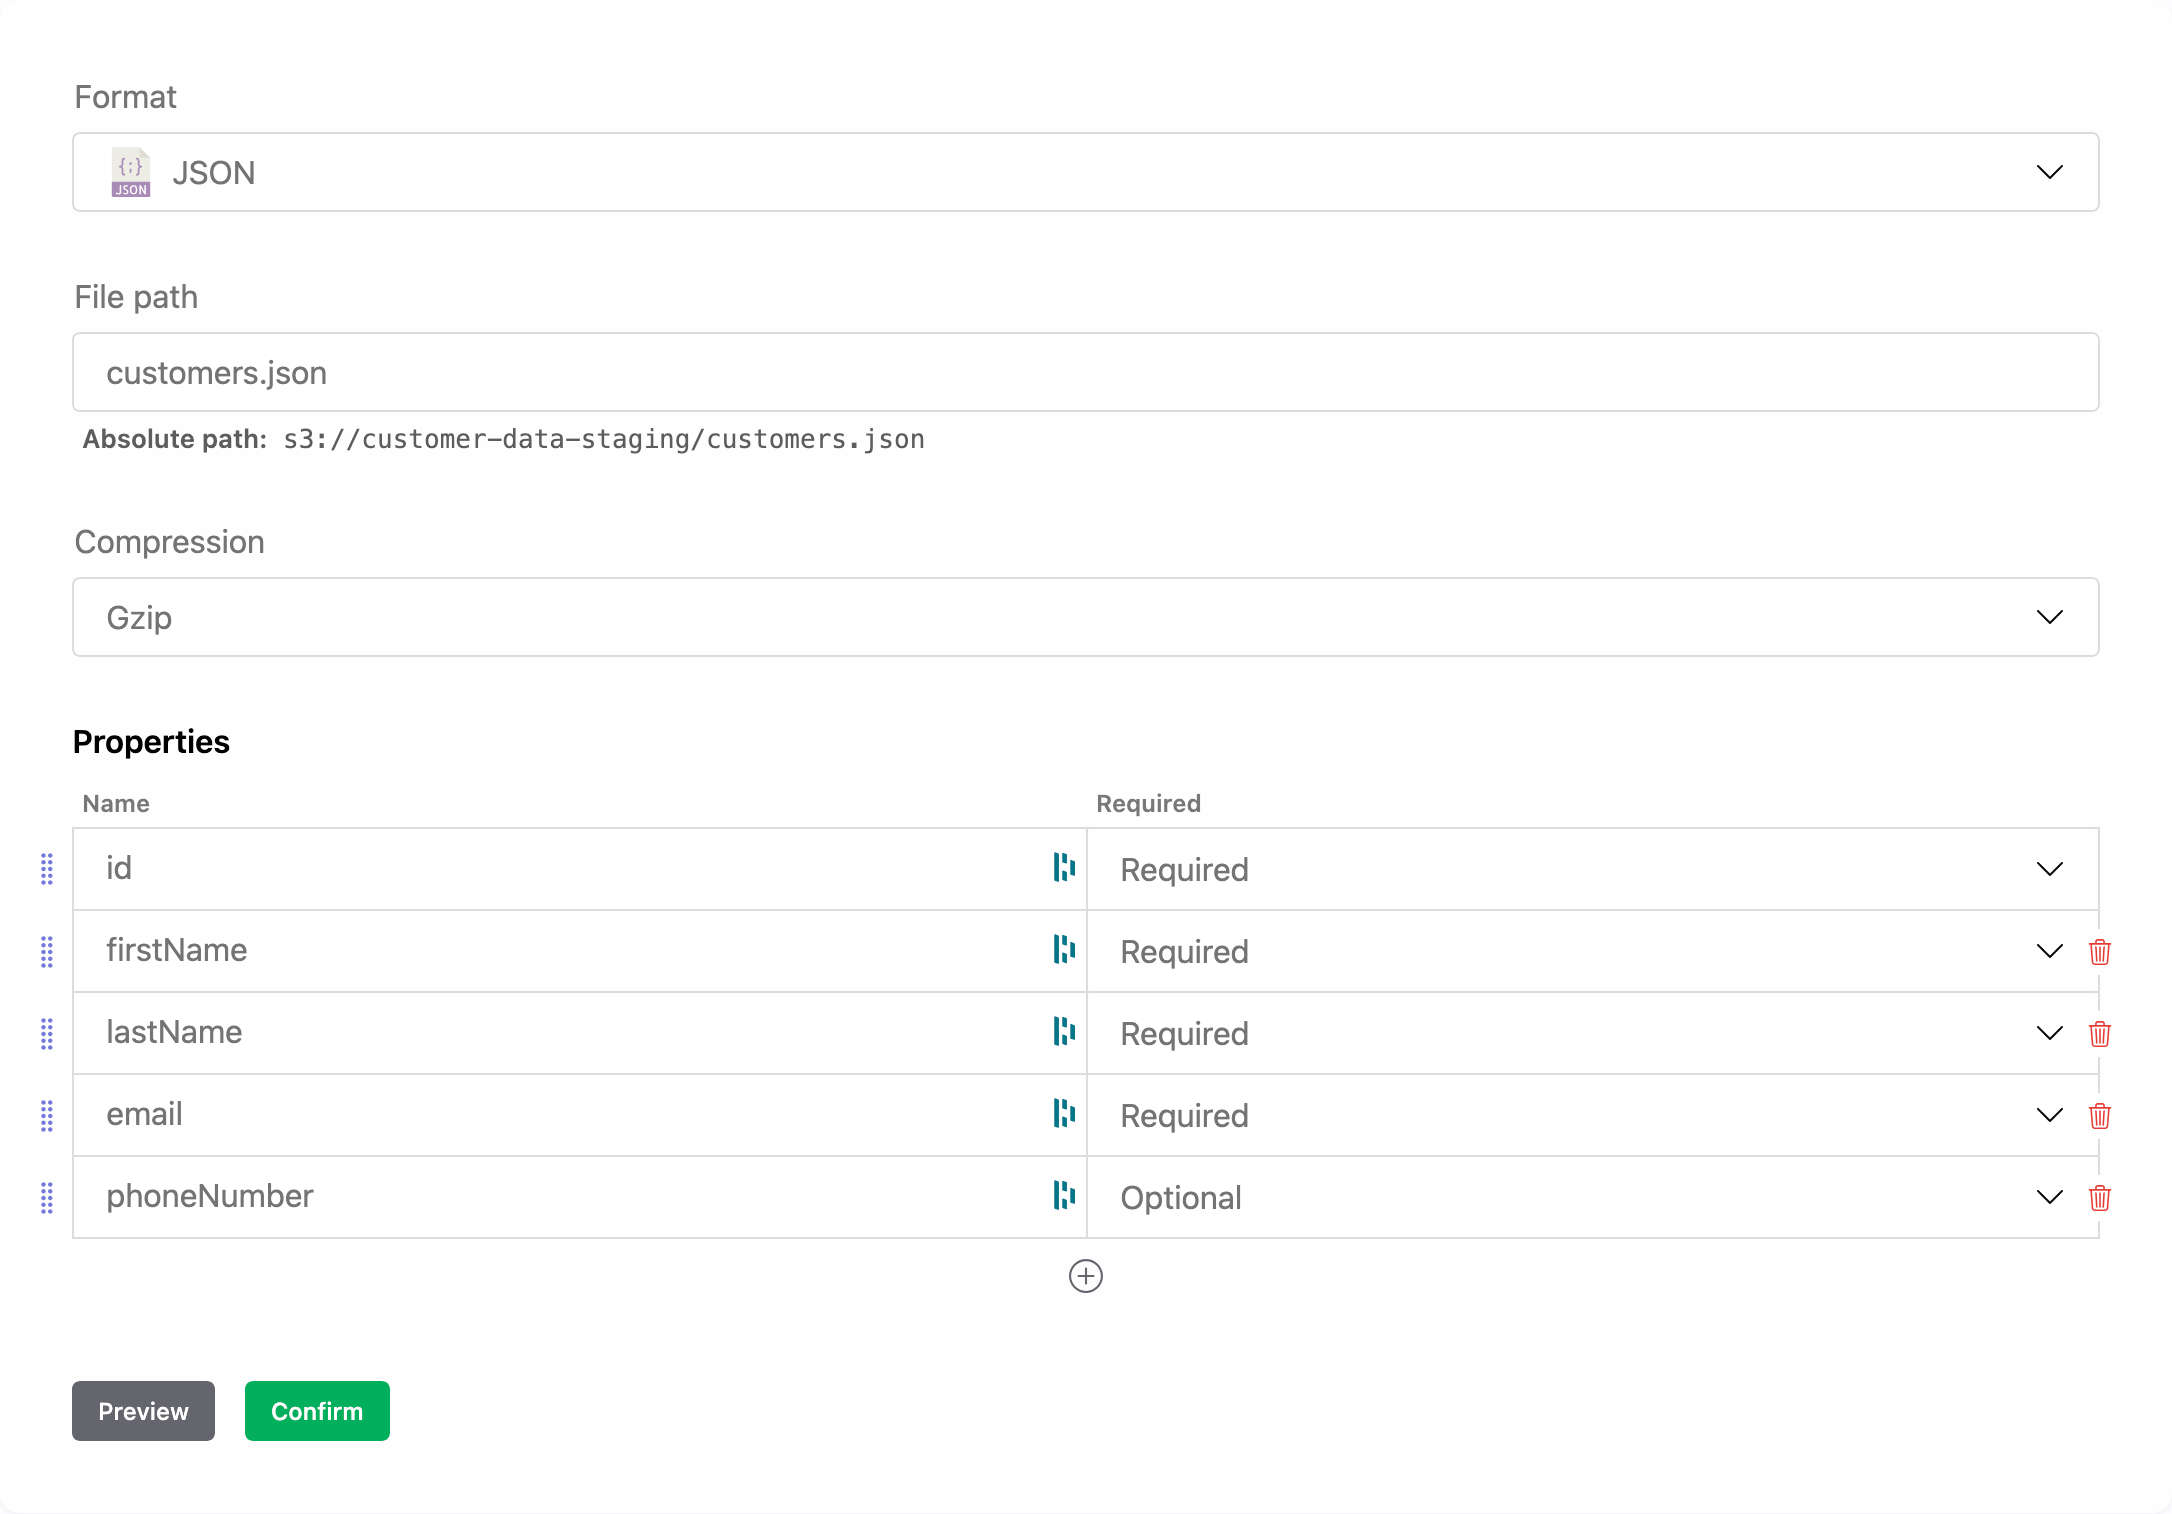Image resolution: width=2172 pixels, height=1514 pixels.
Task: Grab the drag handle of the id row
Action: click(x=46, y=869)
